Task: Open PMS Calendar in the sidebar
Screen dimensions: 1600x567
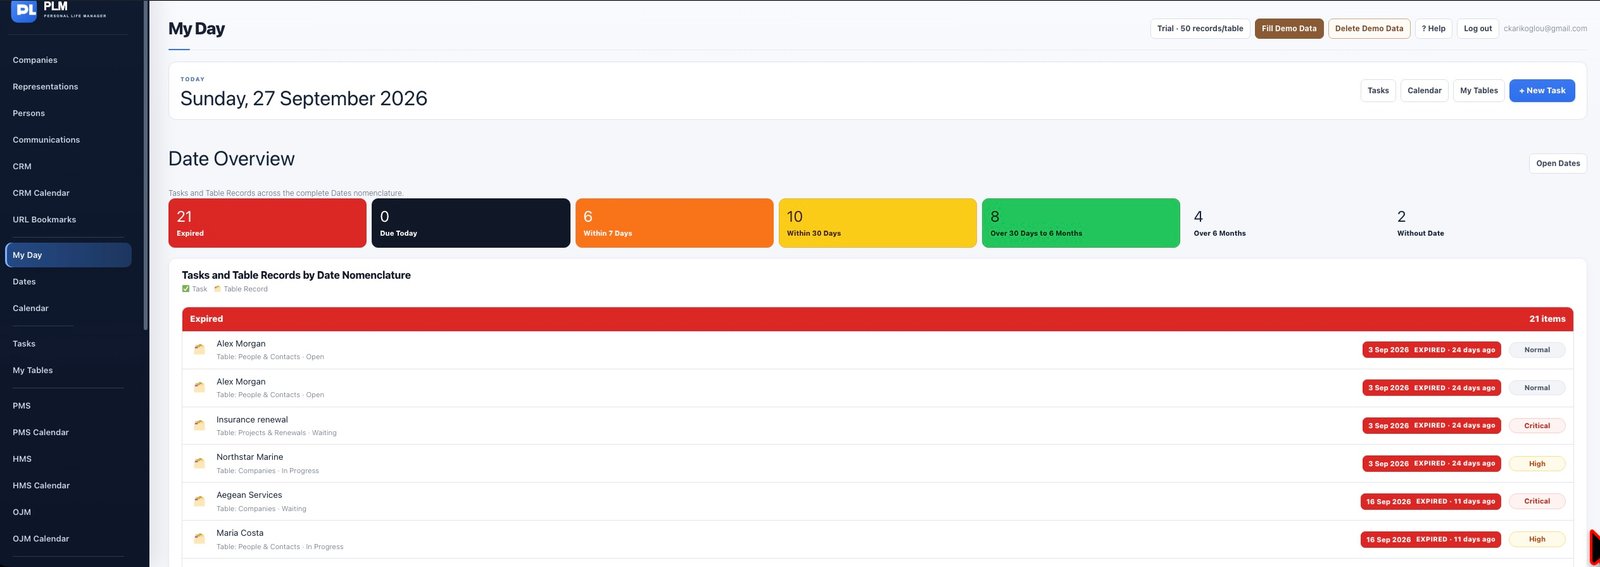Action: 41,432
